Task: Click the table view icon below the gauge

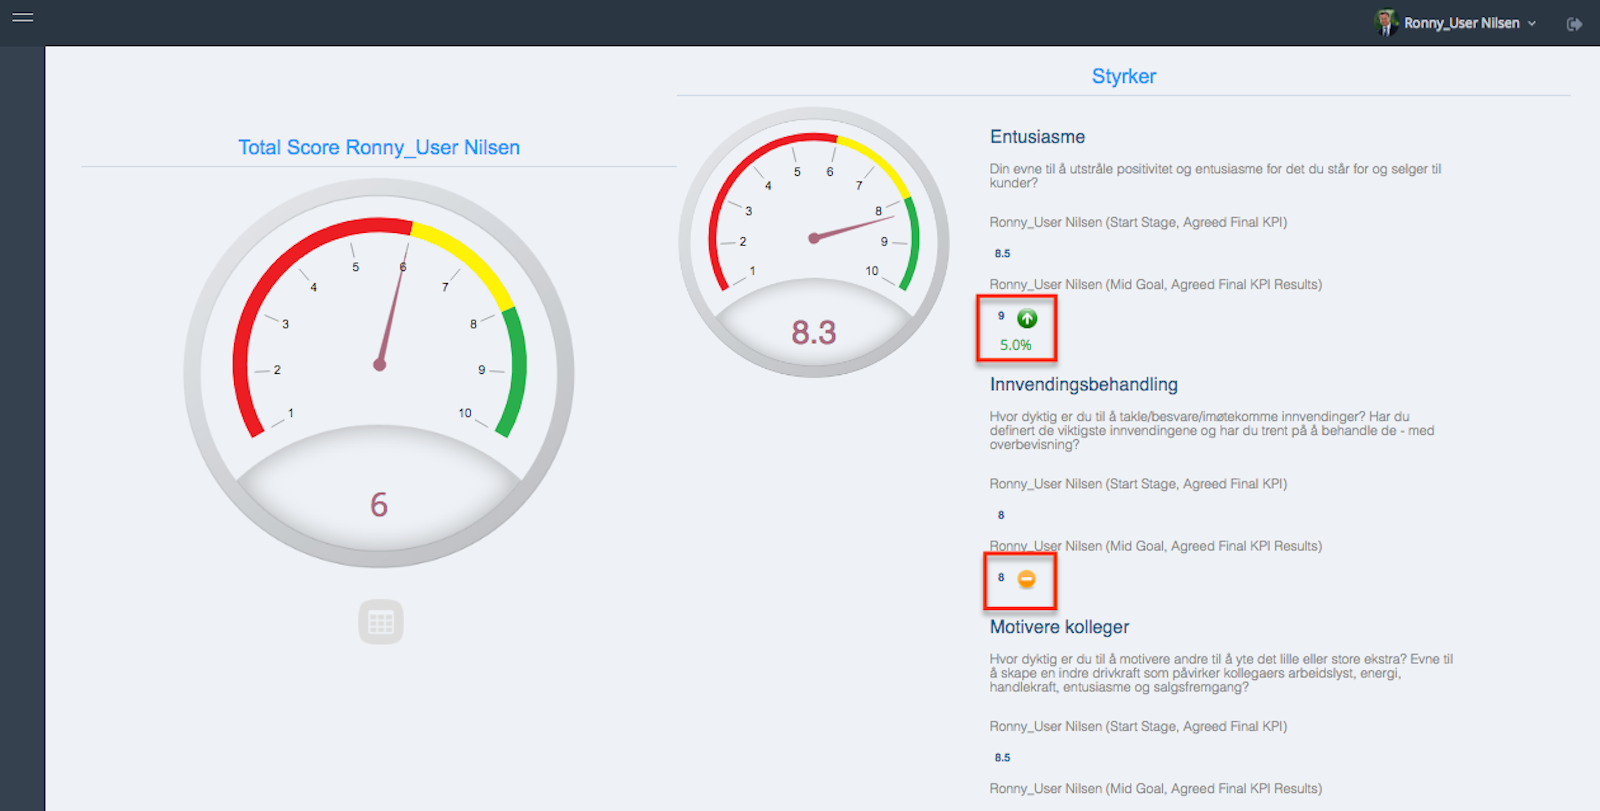Action: pyautogui.click(x=381, y=622)
